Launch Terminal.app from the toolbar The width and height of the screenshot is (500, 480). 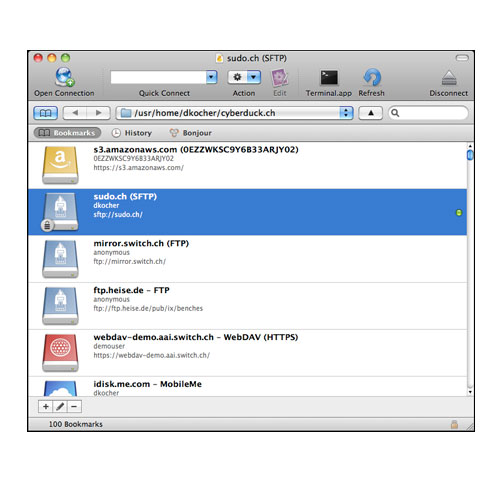click(x=329, y=78)
